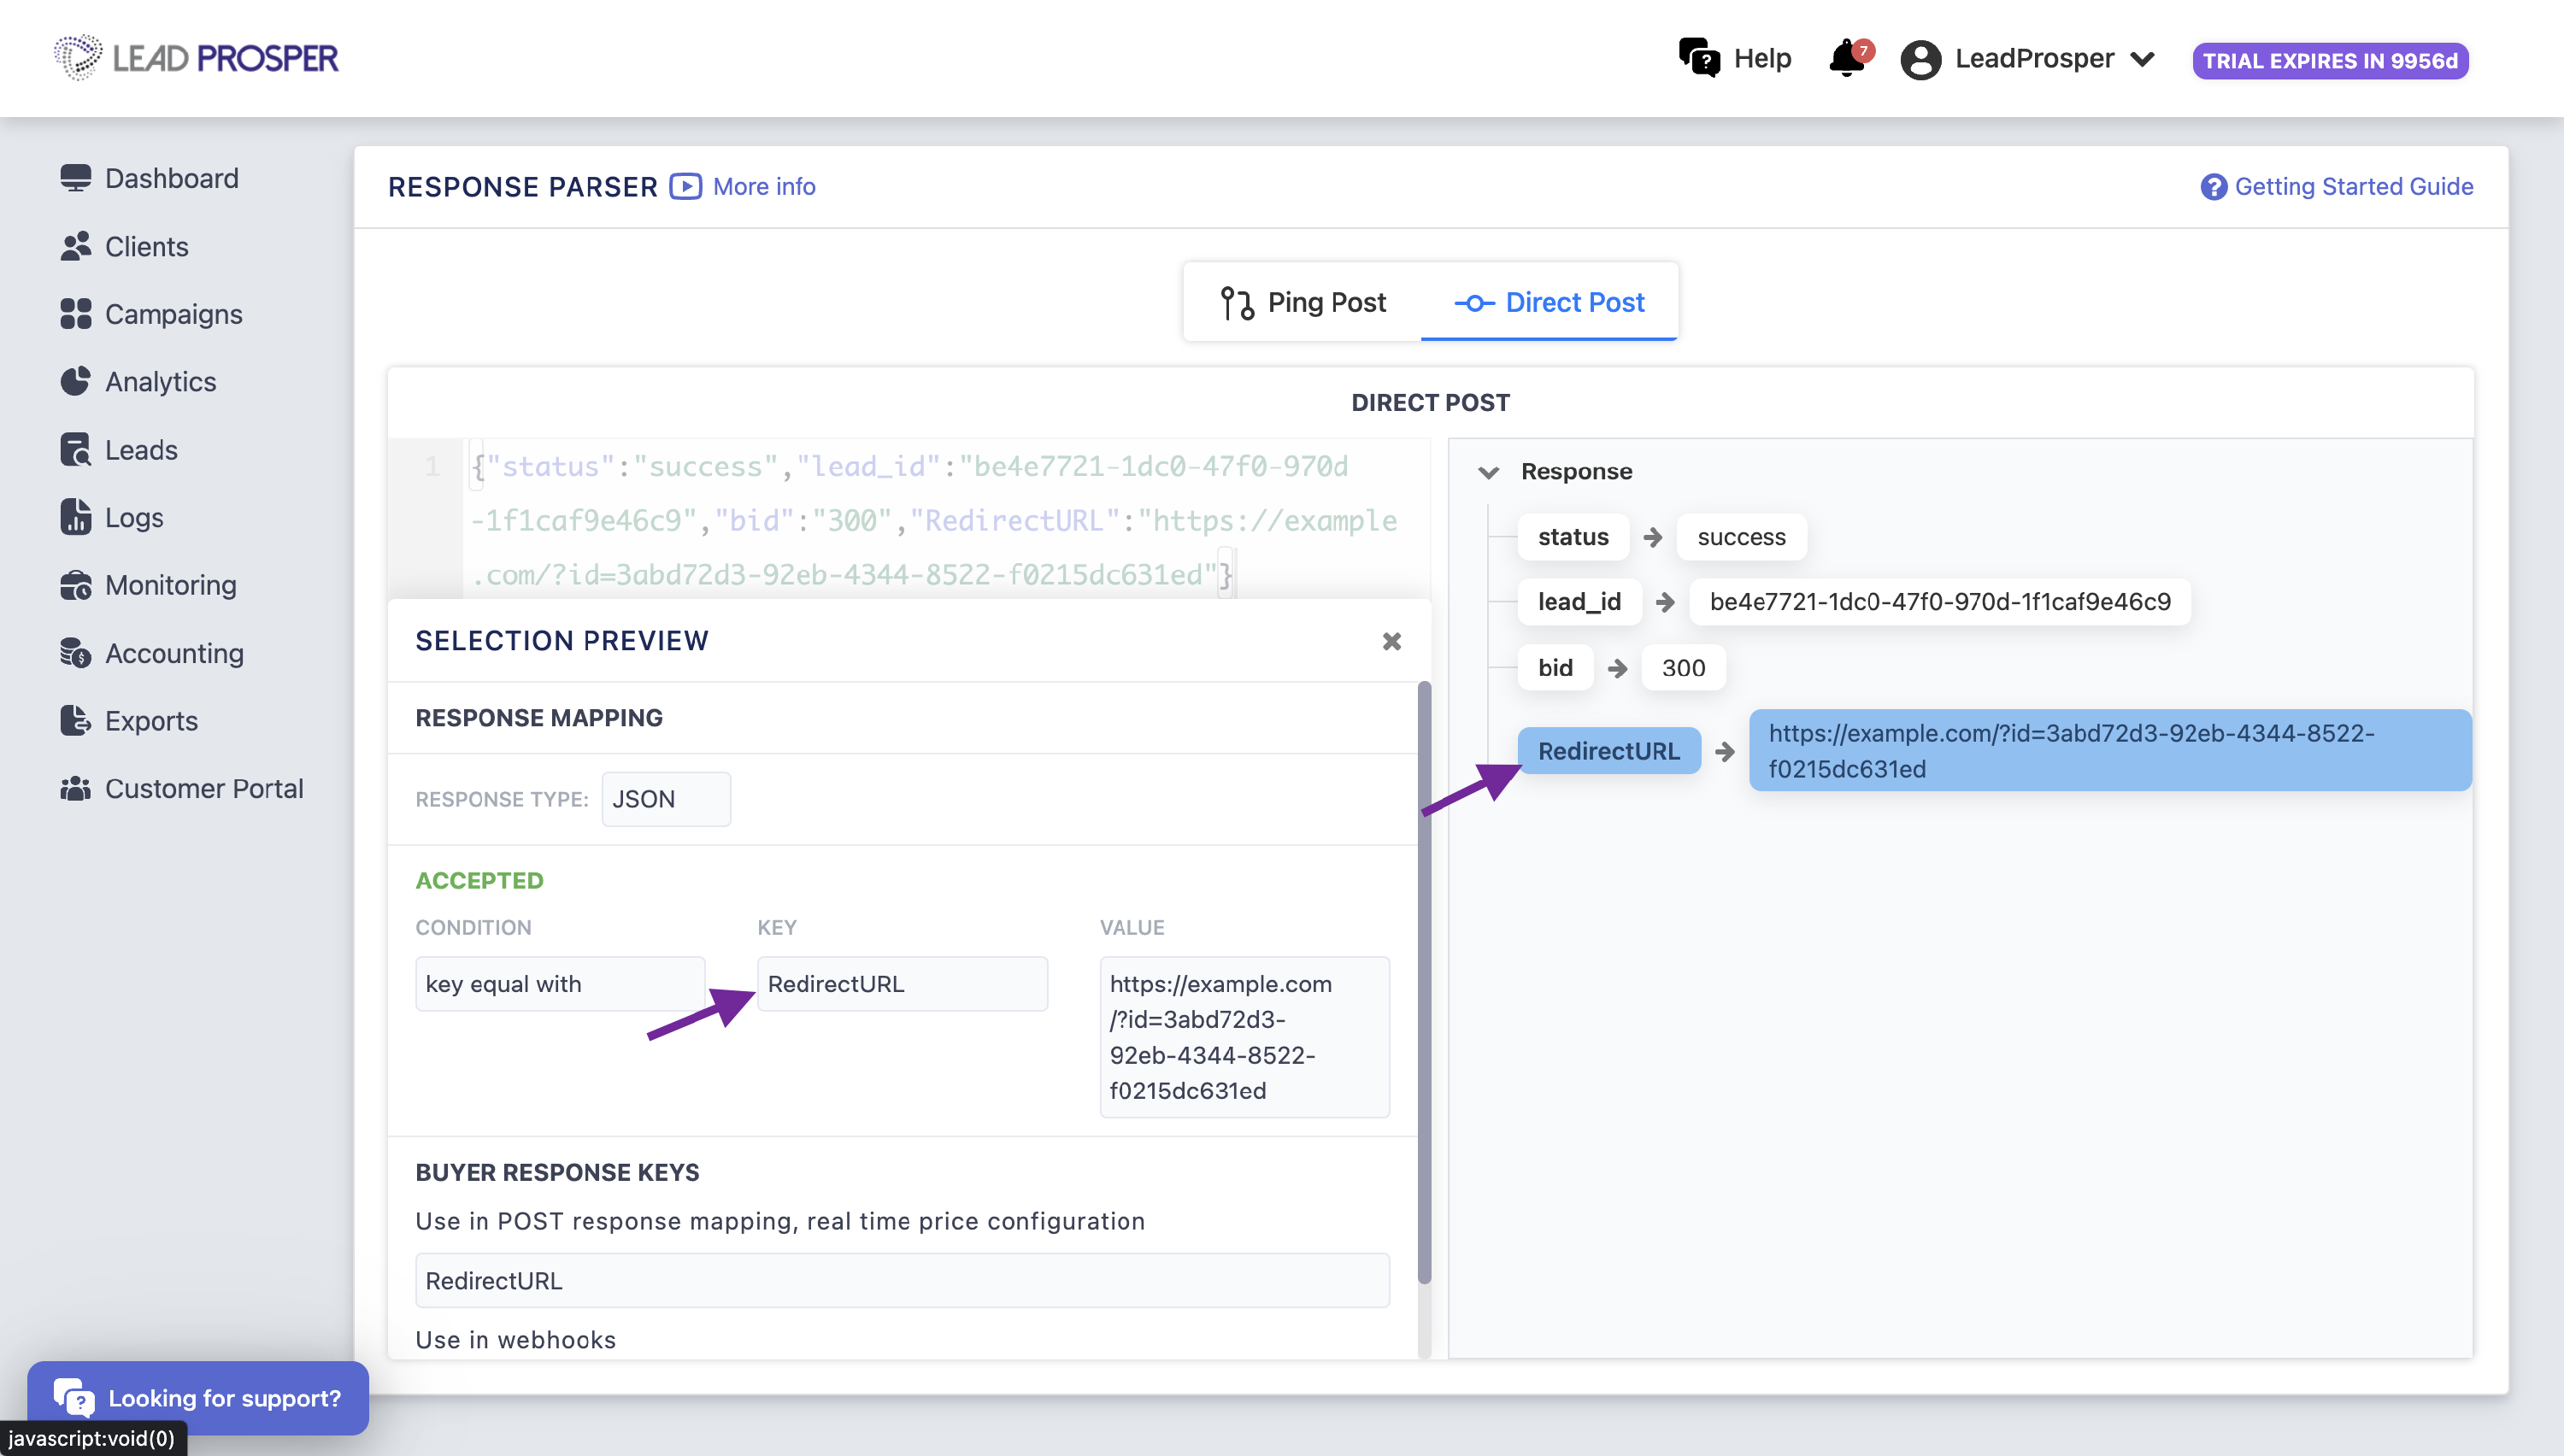Screen dimensions: 2564x1456
Task: Click the Response Type JSON field
Action: (666, 799)
